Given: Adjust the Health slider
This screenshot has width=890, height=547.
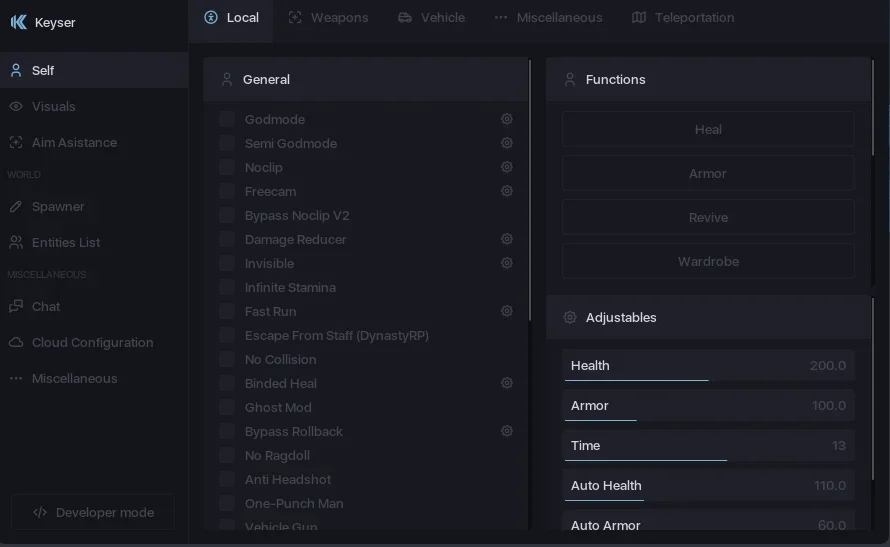Looking at the screenshot, I should pos(708,365).
